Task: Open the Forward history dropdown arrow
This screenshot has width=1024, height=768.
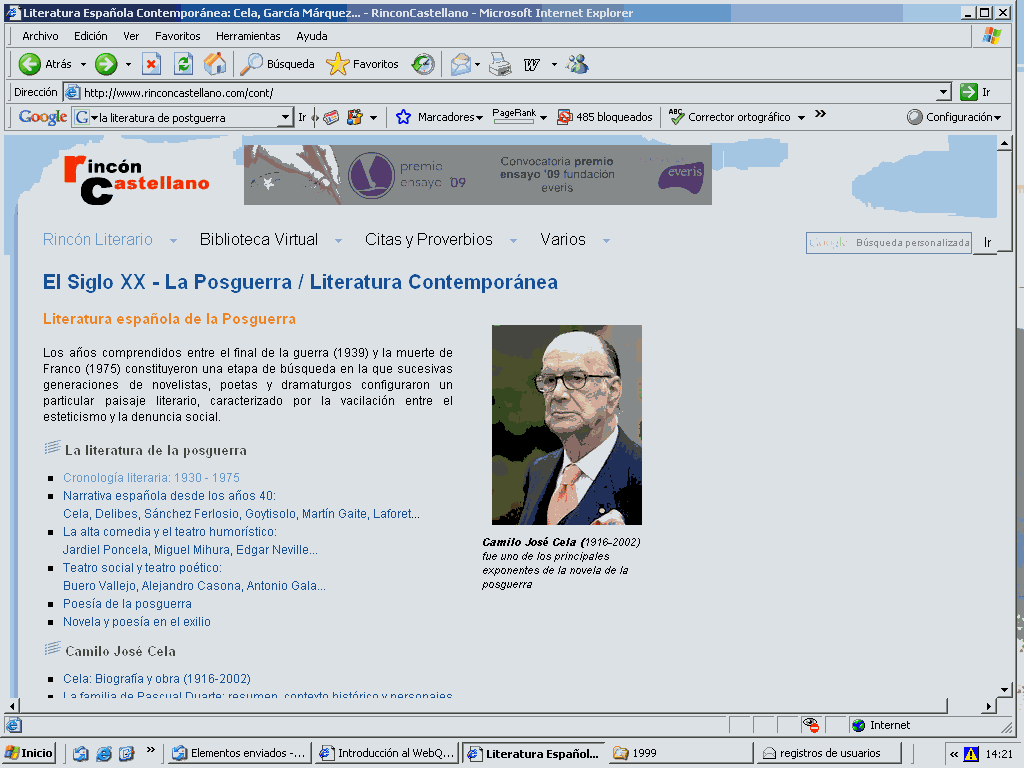Action: pos(128,64)
